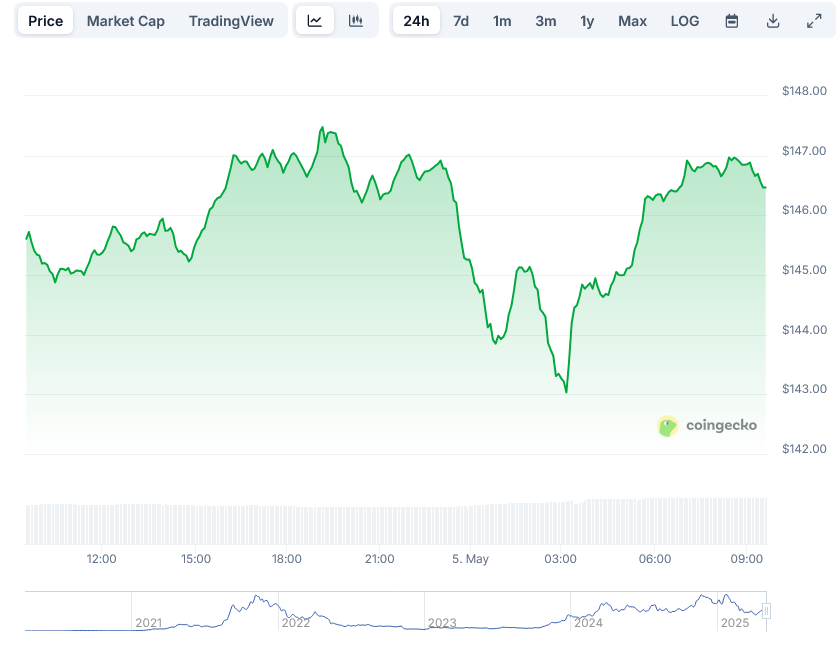Toggle LOG scale on chart
The height and width of the screenshot is (654, 836).
coord(685,21)
